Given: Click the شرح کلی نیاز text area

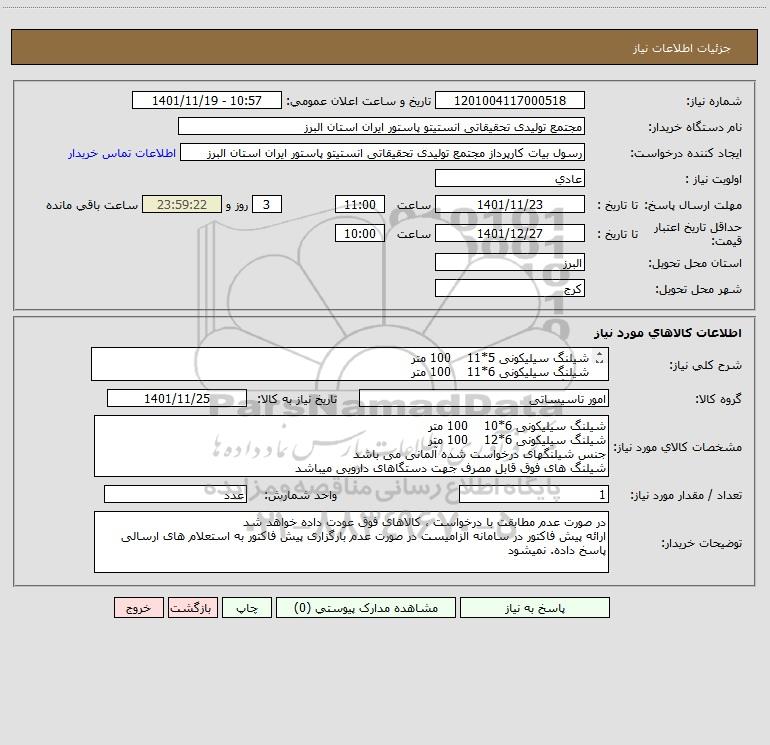Looking at the screenshot, I should [x=350, y=364].
